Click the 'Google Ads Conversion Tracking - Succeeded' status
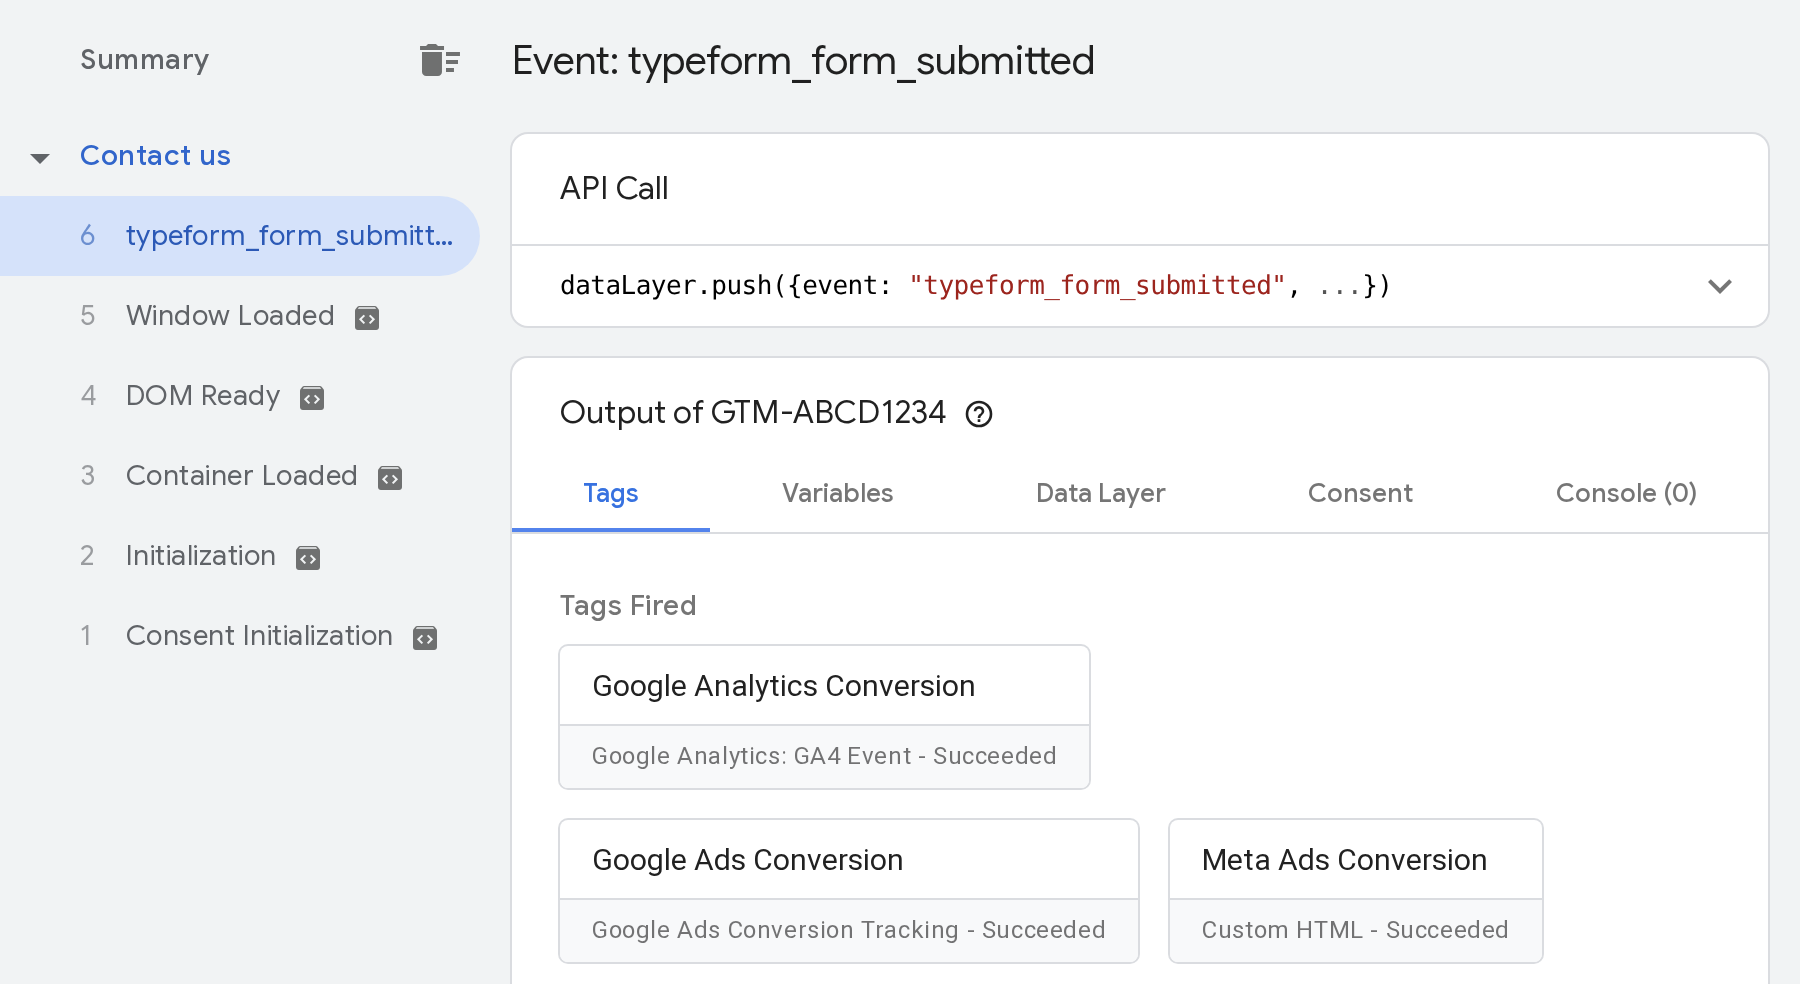The height and width of the screenshot is (984, 1800). click(849, 930)
